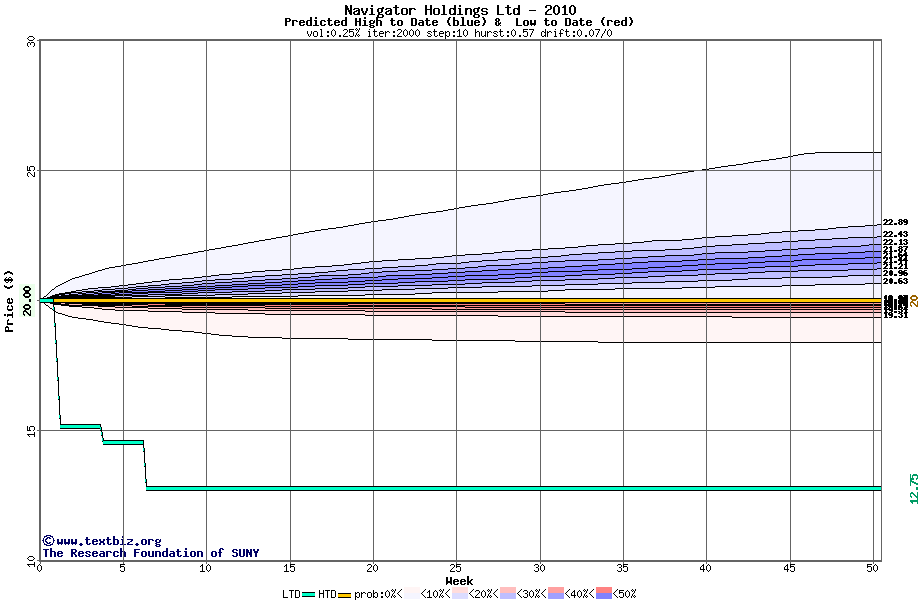The height and width of the screenshot is (600, 920).
Task: Click the 22.89 value label
Action: 895,222
